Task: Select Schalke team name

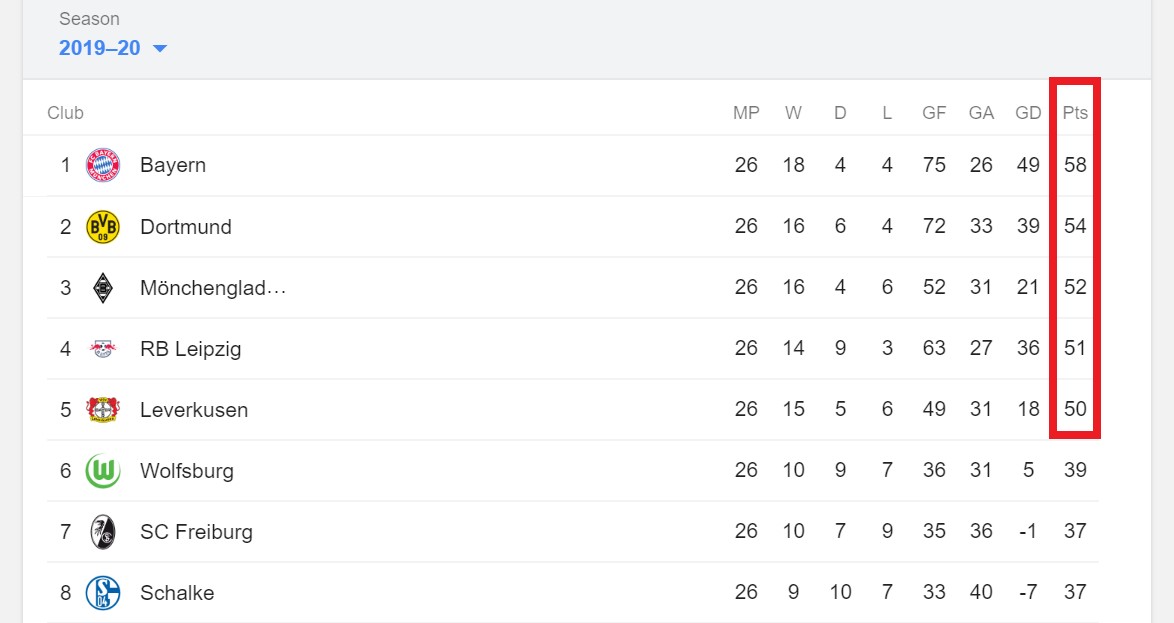Action: [177, 593]
